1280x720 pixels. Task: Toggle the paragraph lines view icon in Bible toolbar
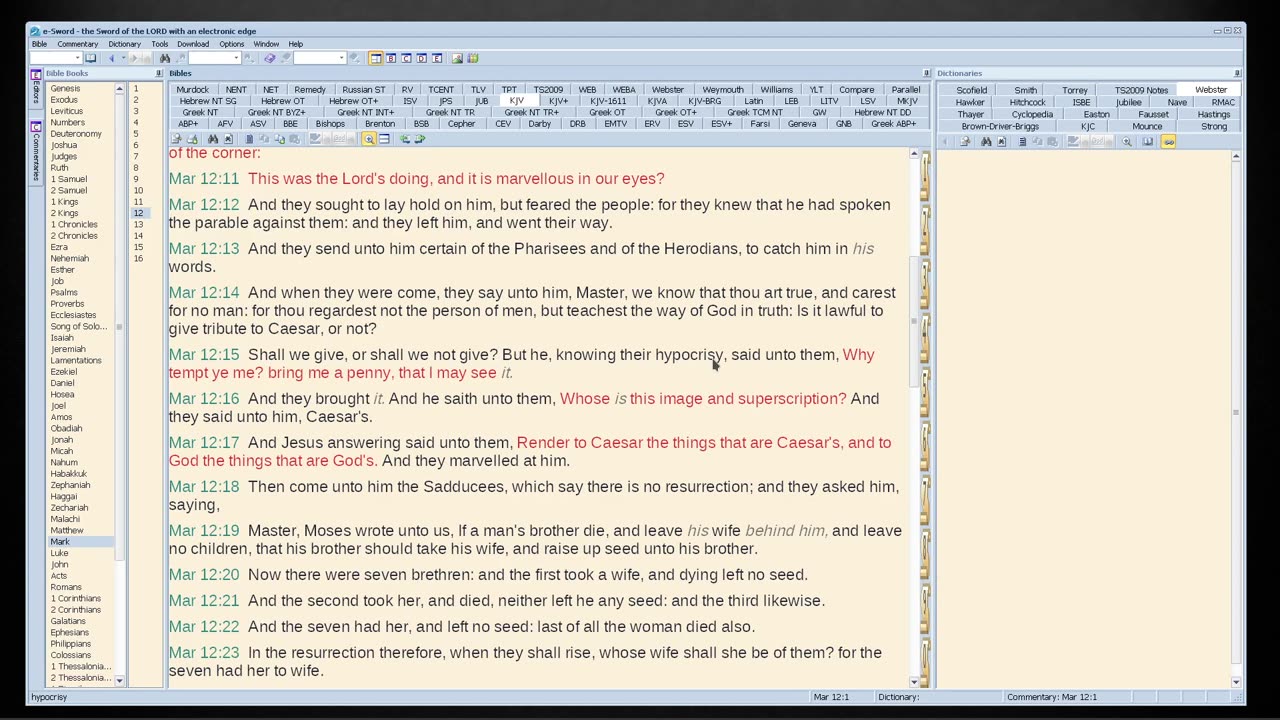384,139
